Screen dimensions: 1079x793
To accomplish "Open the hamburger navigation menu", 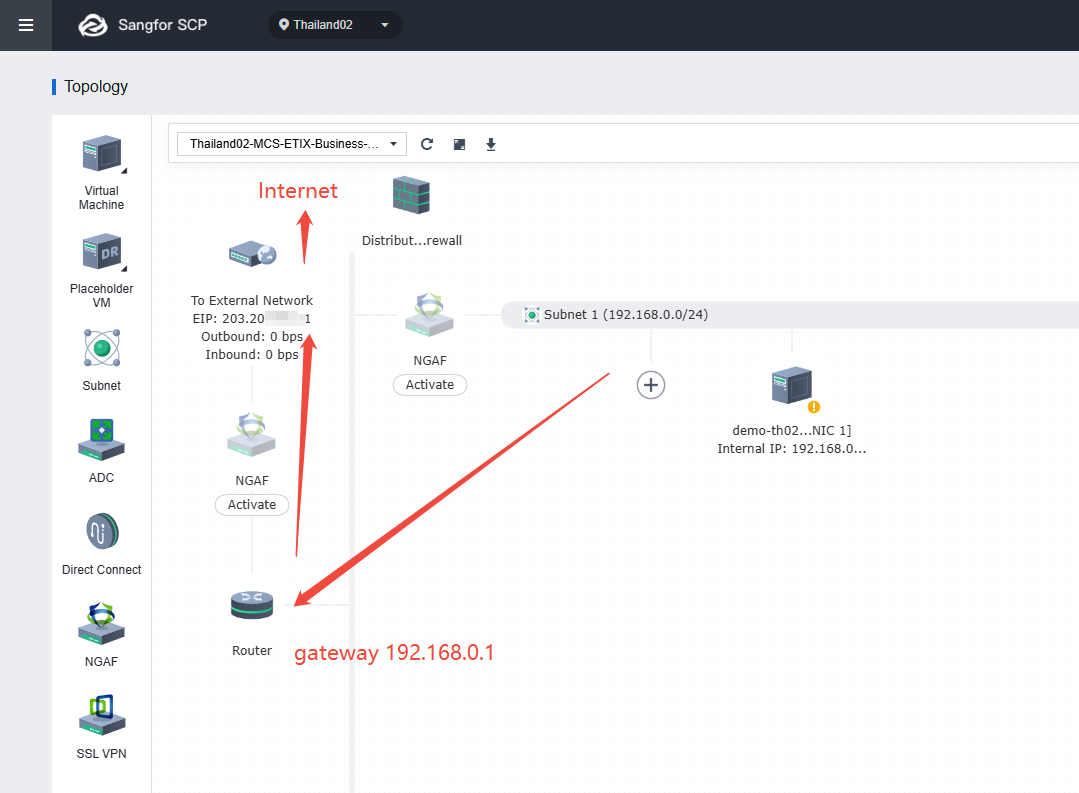I will coord(26,25).
